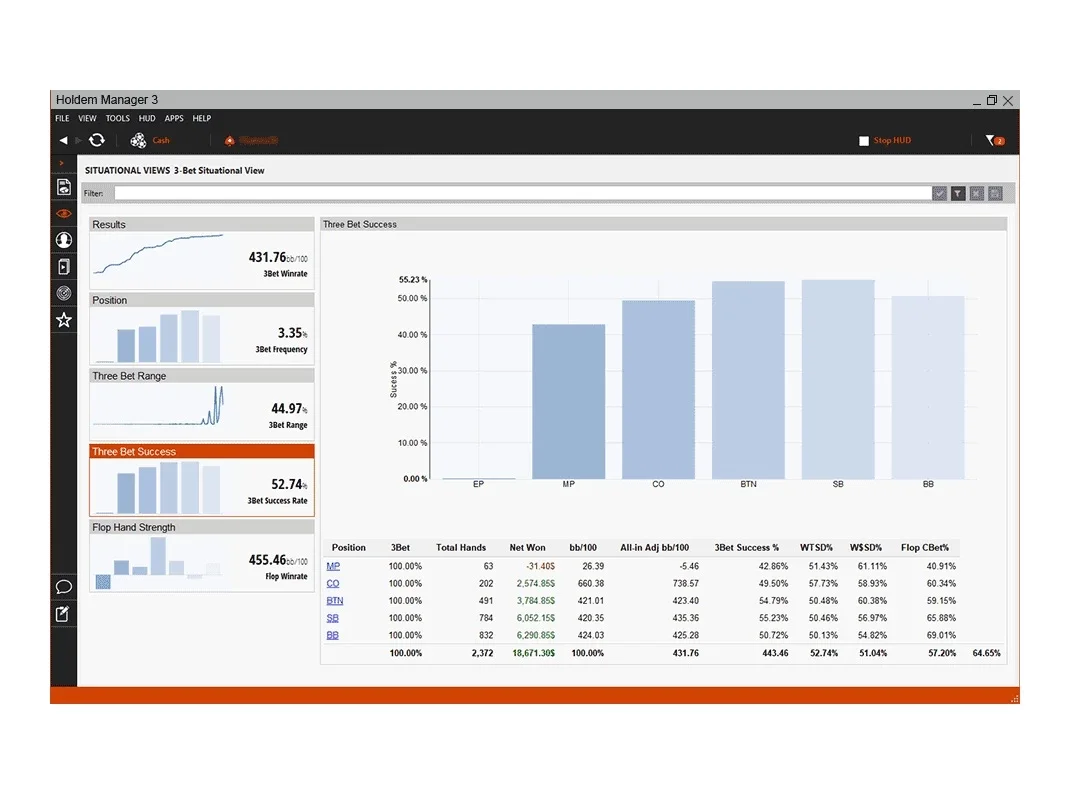Click the back navigation arrow
Image resolution: width=1069 pixels, height=793 pixels.
(x=63, y=140)
